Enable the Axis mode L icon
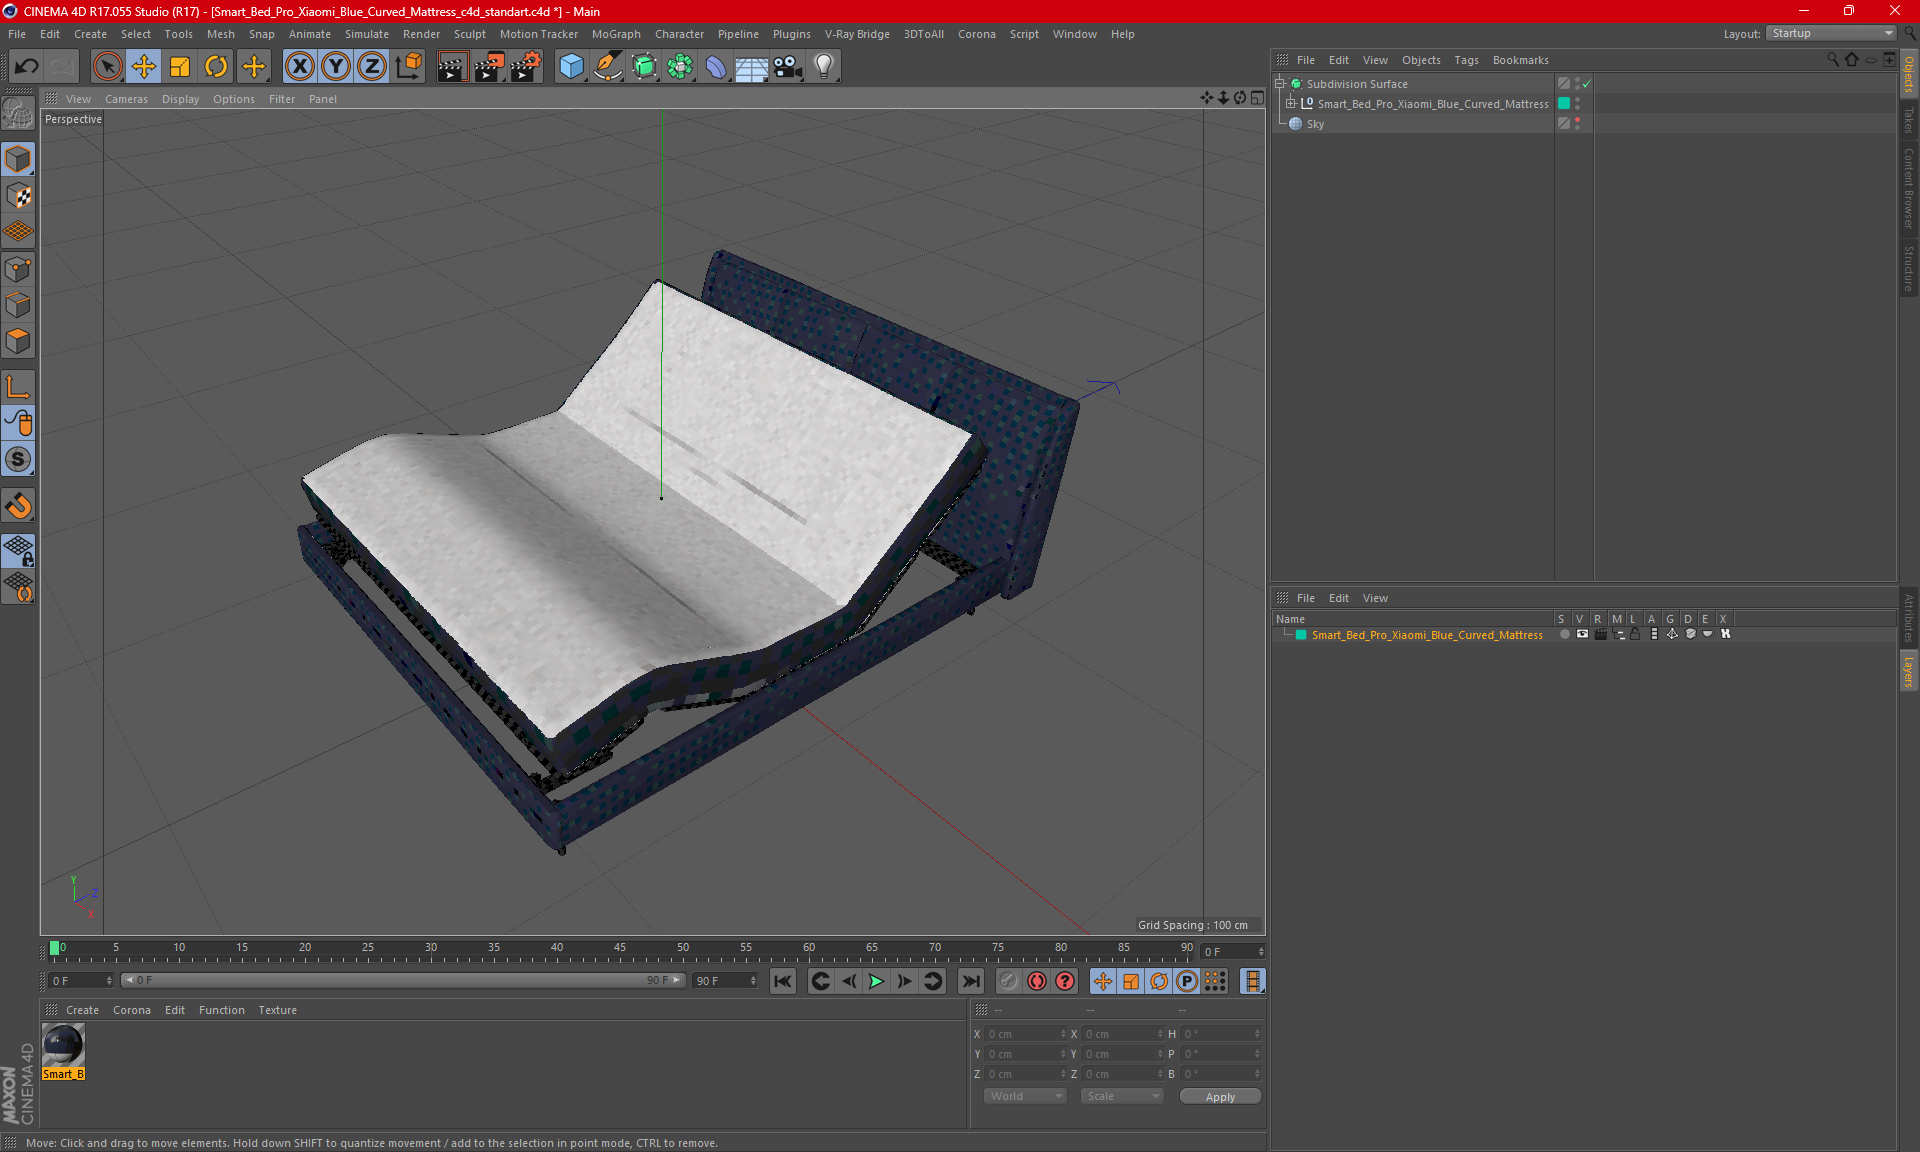Viewport: 1920px width, 1152px height. (x=18, y=388)
